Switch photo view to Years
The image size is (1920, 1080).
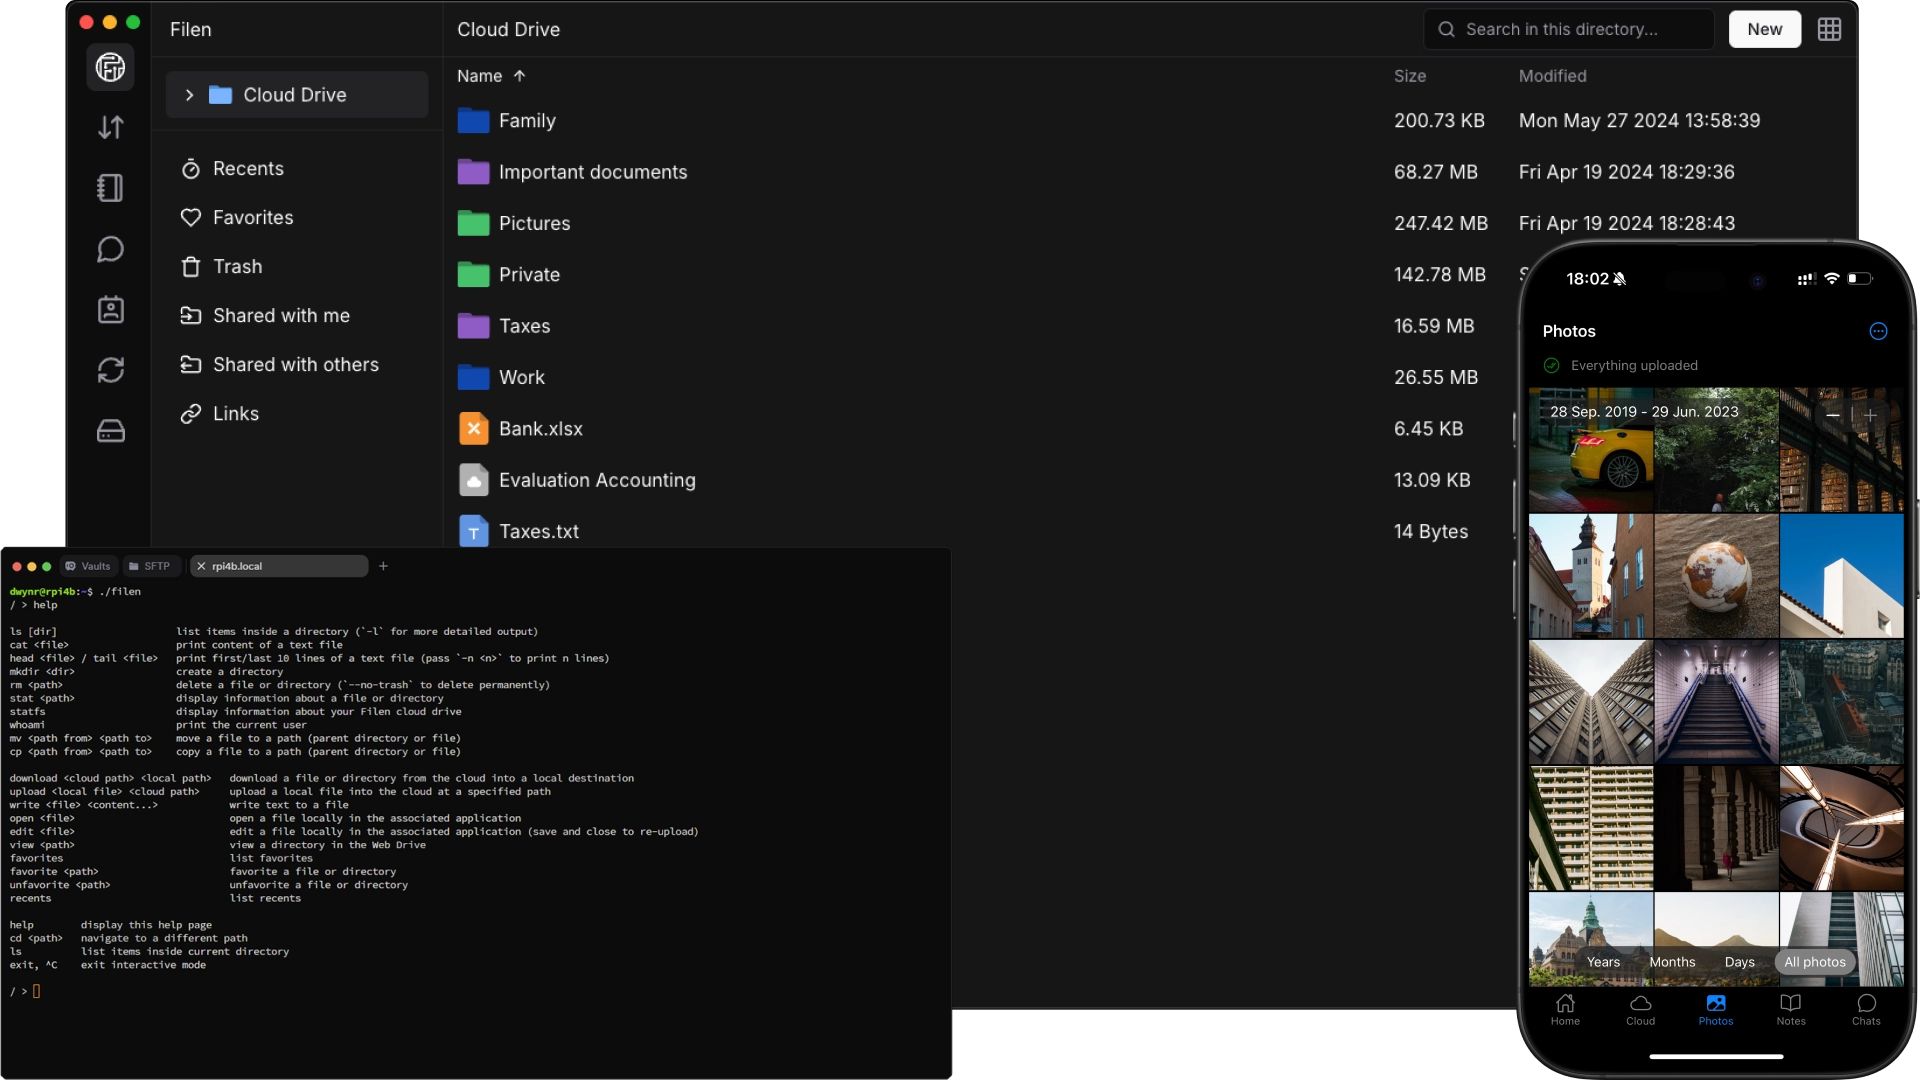(x=1604, y=962)
